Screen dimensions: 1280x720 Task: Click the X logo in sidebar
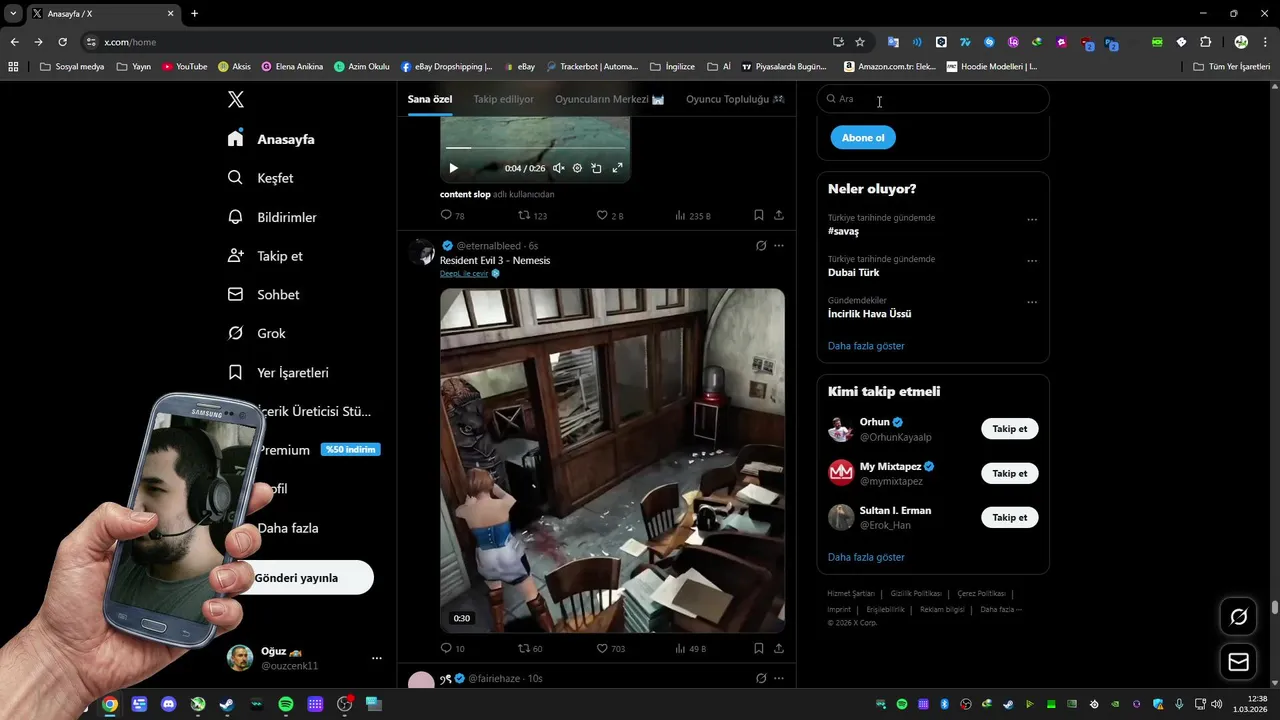point(236,99)
